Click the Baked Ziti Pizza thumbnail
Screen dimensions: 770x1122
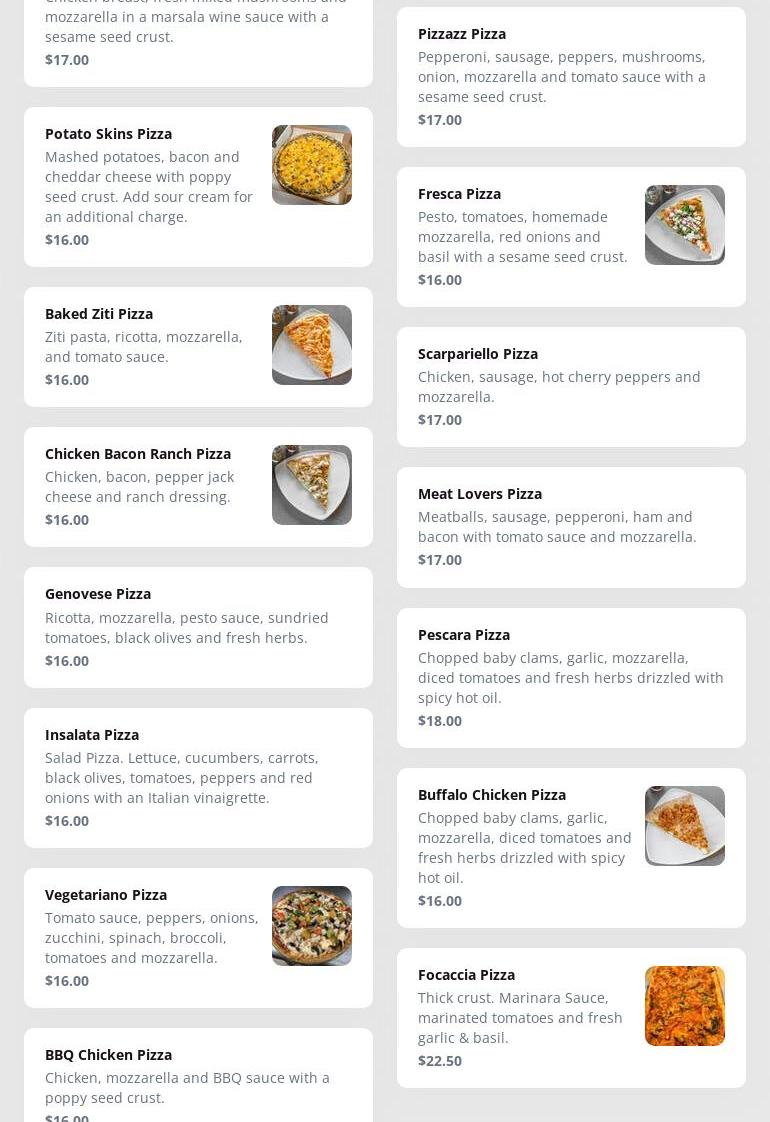(311, 345)
